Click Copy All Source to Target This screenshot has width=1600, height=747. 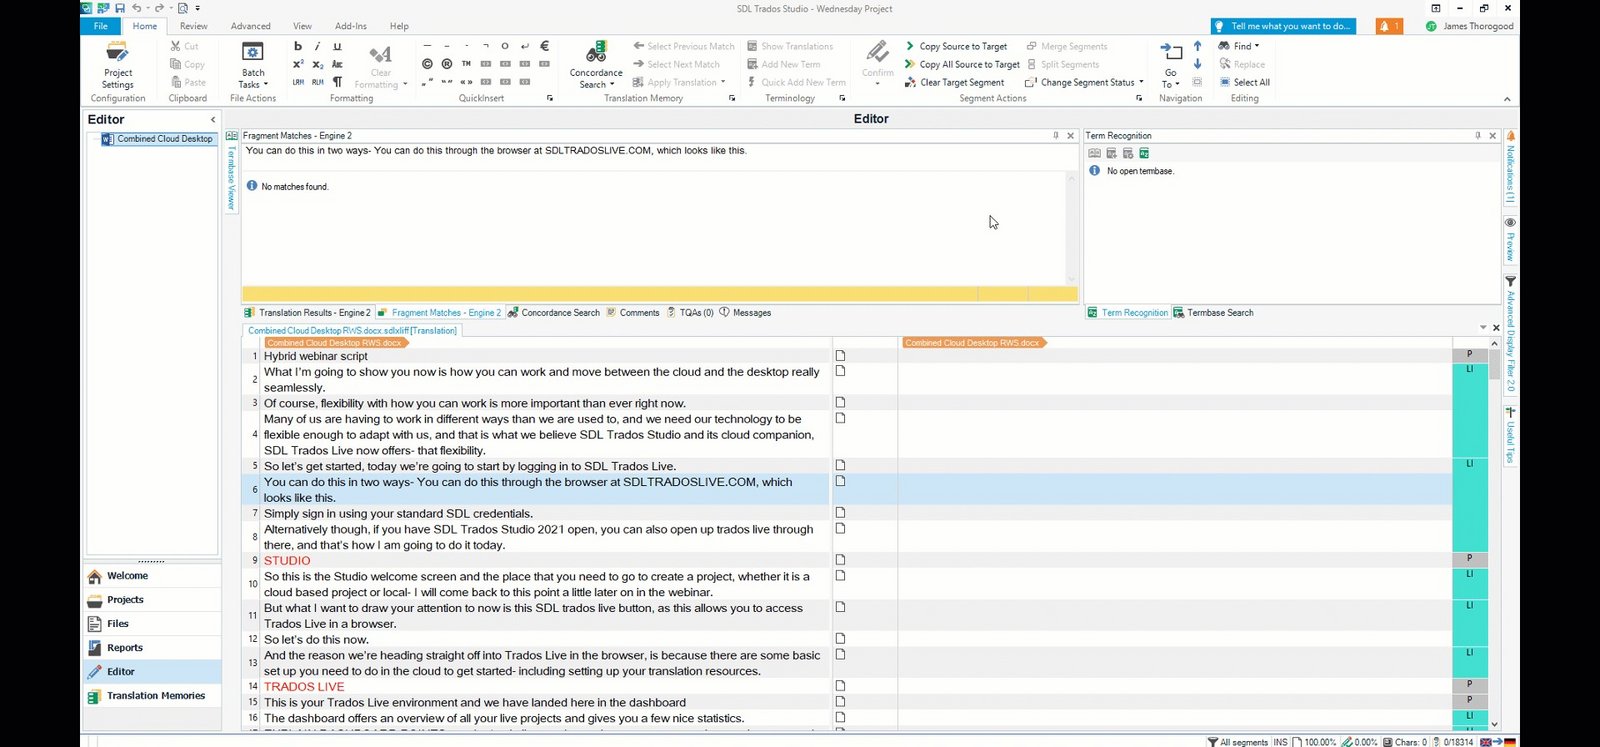(962, 64)
